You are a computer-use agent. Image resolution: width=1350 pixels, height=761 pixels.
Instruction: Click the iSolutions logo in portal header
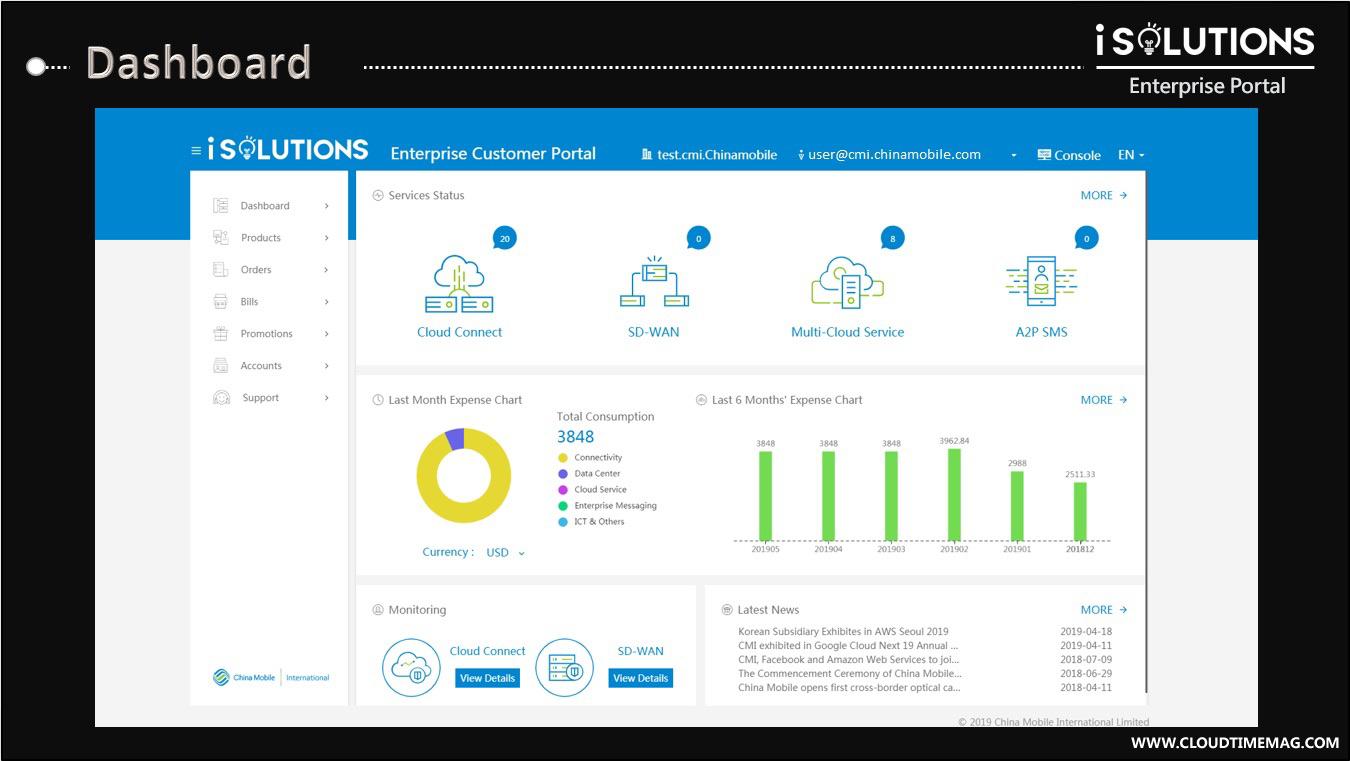point(288,149)
